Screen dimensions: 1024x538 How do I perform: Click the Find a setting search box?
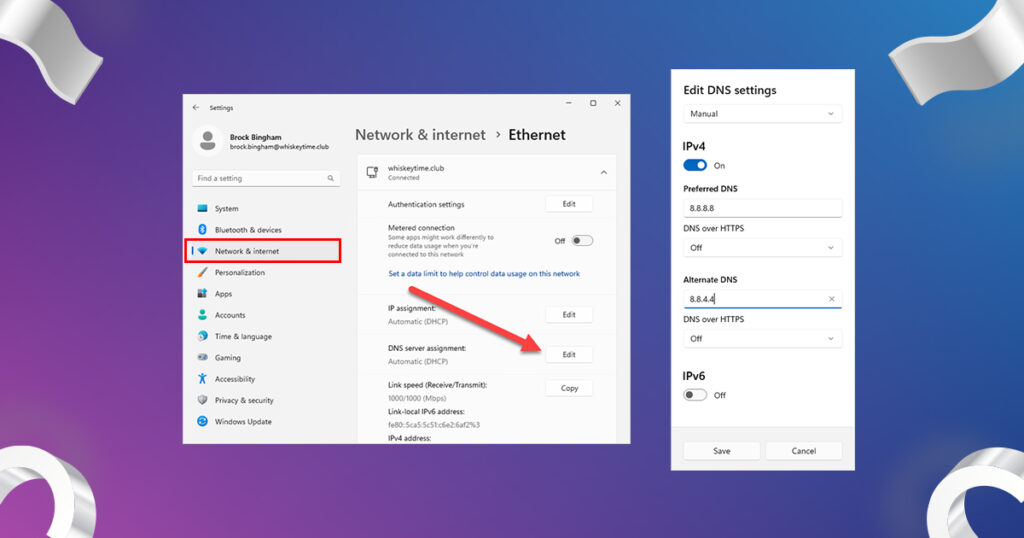[266, 178]
